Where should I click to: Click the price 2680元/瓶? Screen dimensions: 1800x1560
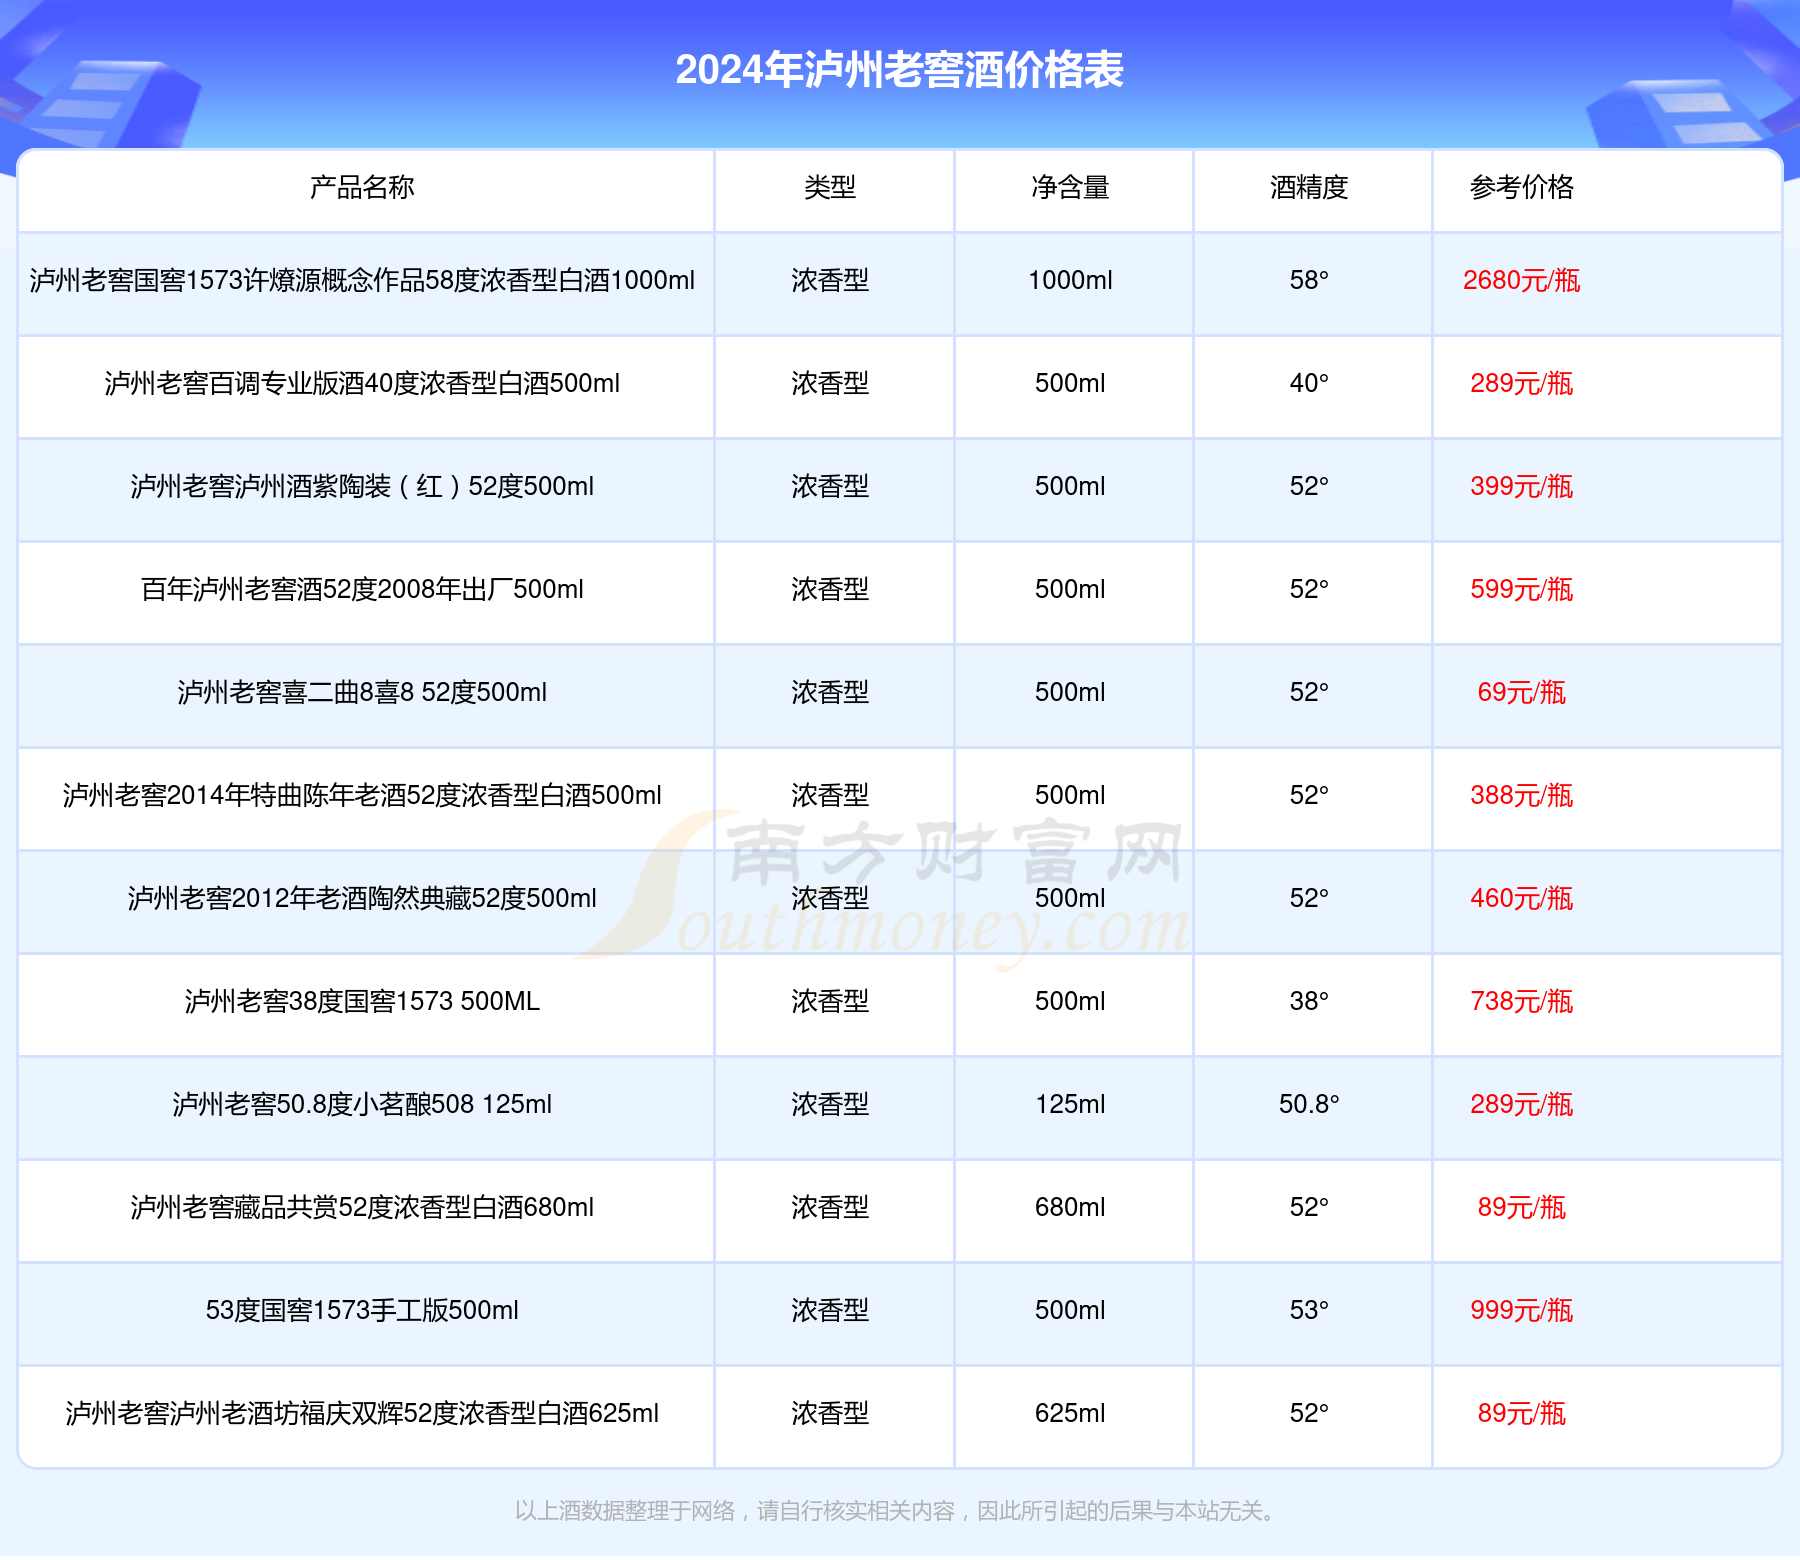1521,280
